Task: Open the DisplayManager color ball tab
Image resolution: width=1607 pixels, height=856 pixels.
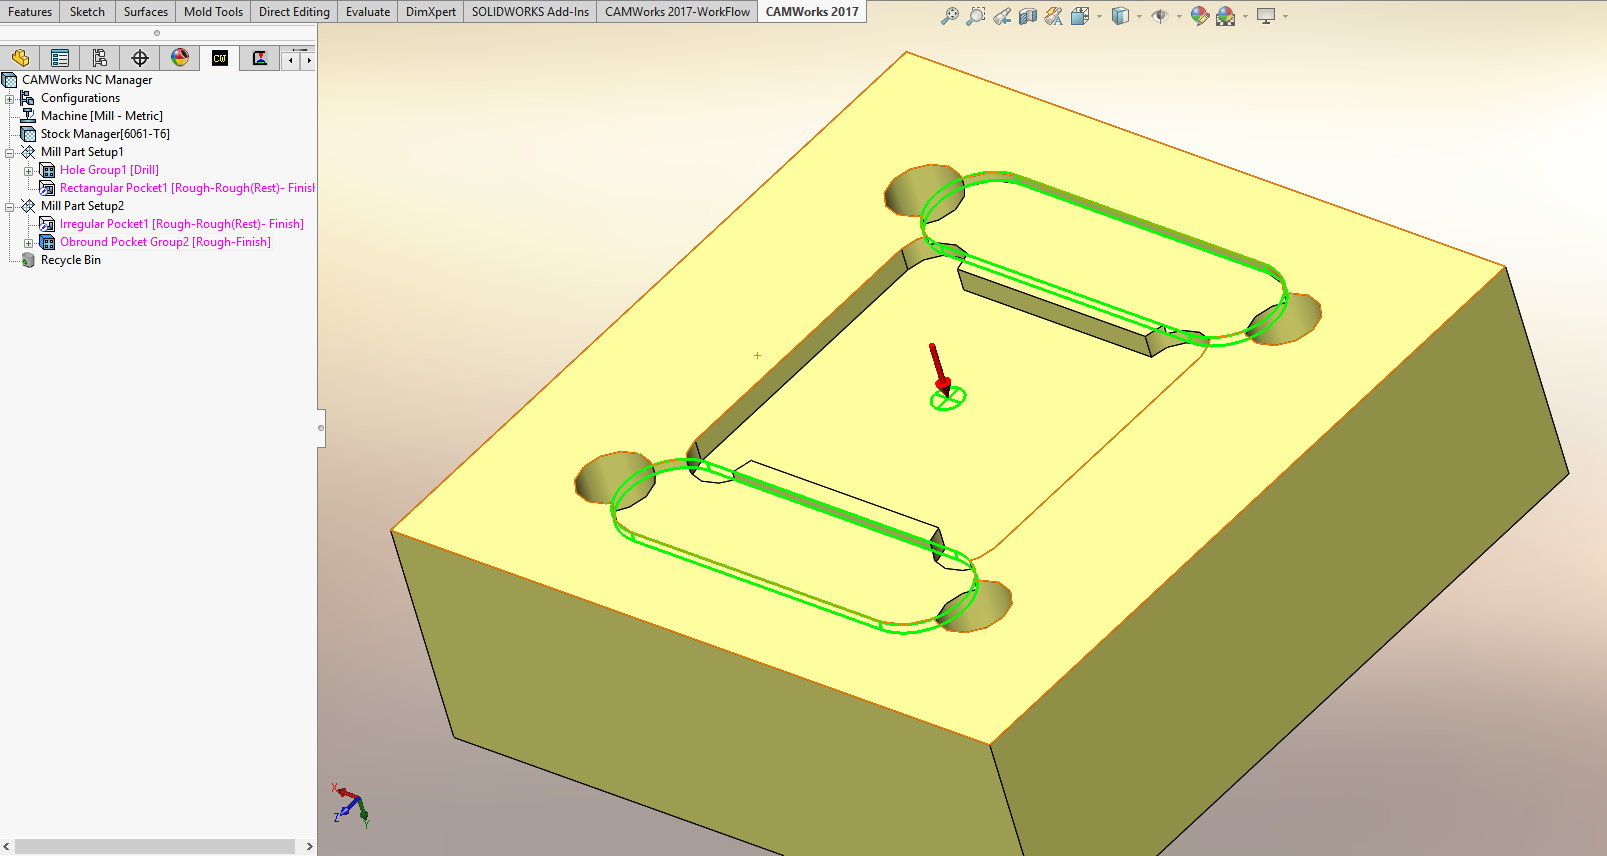Action: [180, 58]
